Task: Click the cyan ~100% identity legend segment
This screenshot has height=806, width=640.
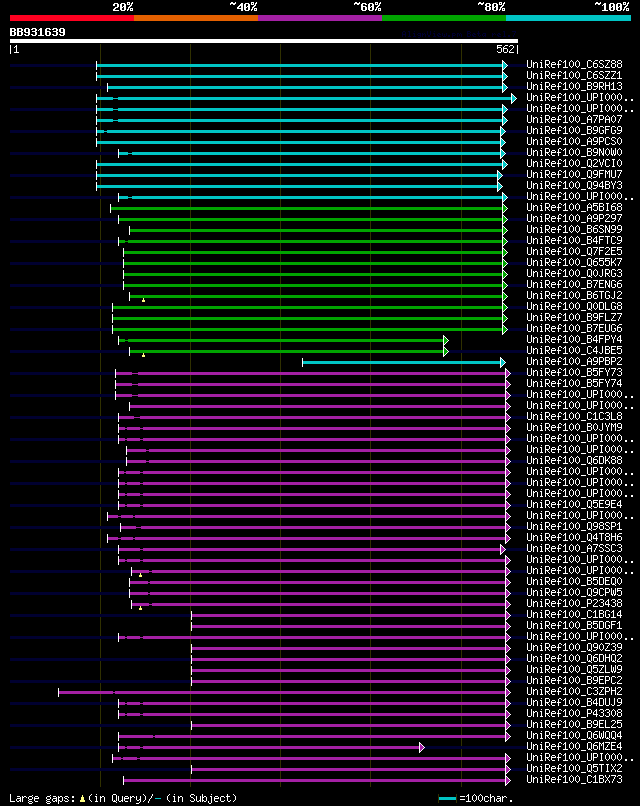Action: (569, 18)
